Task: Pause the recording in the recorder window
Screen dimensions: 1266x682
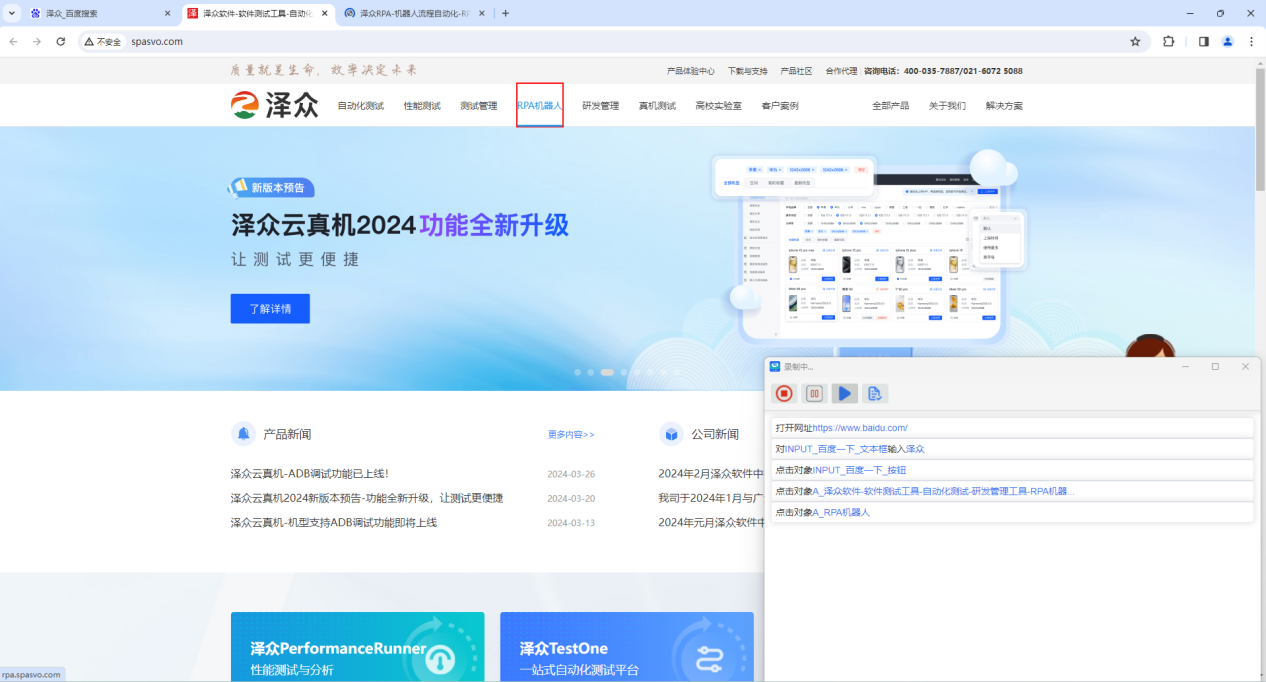Action: coord(815,394)
